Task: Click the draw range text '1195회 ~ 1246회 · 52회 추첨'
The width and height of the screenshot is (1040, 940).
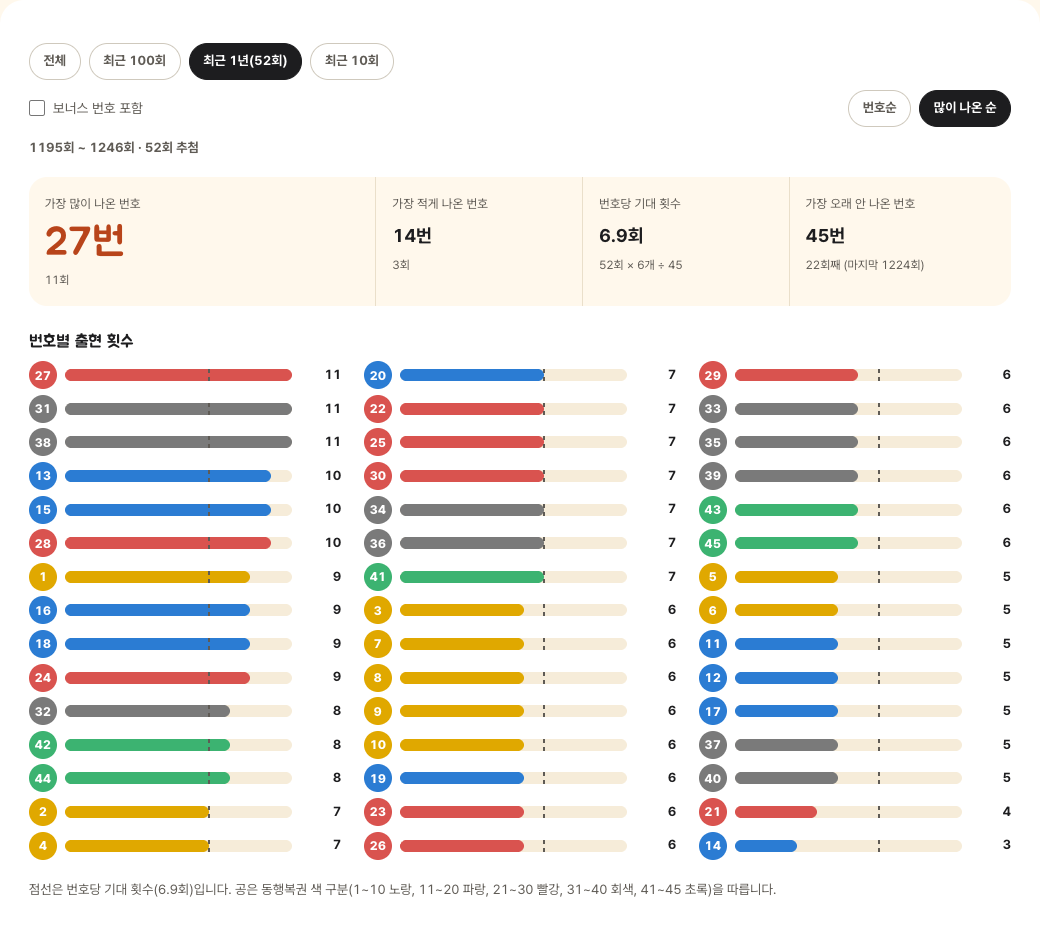Action: coord(114,147)
